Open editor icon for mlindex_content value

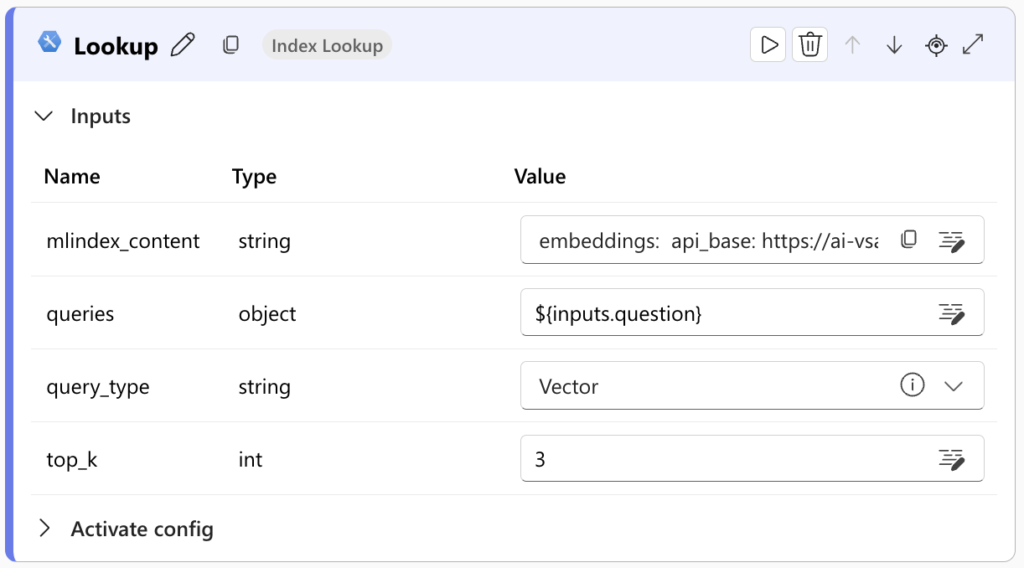[x=952, y=241]
